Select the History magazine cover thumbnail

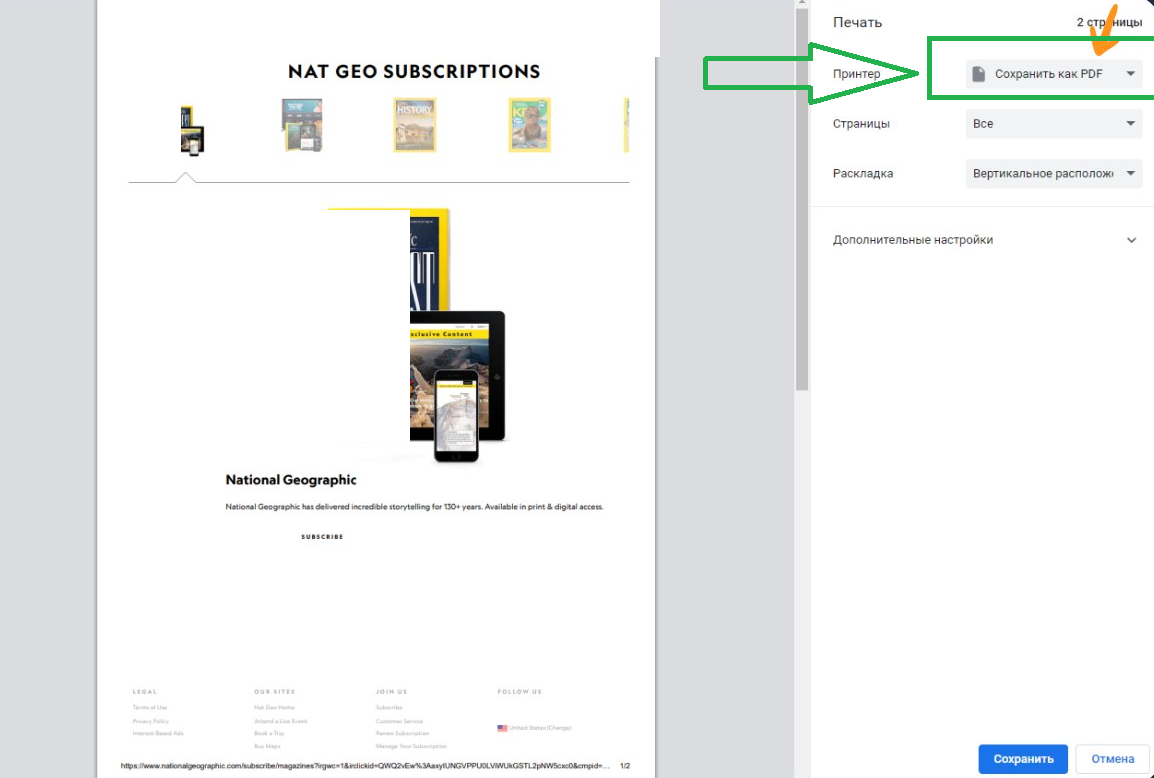coord(414,125)
